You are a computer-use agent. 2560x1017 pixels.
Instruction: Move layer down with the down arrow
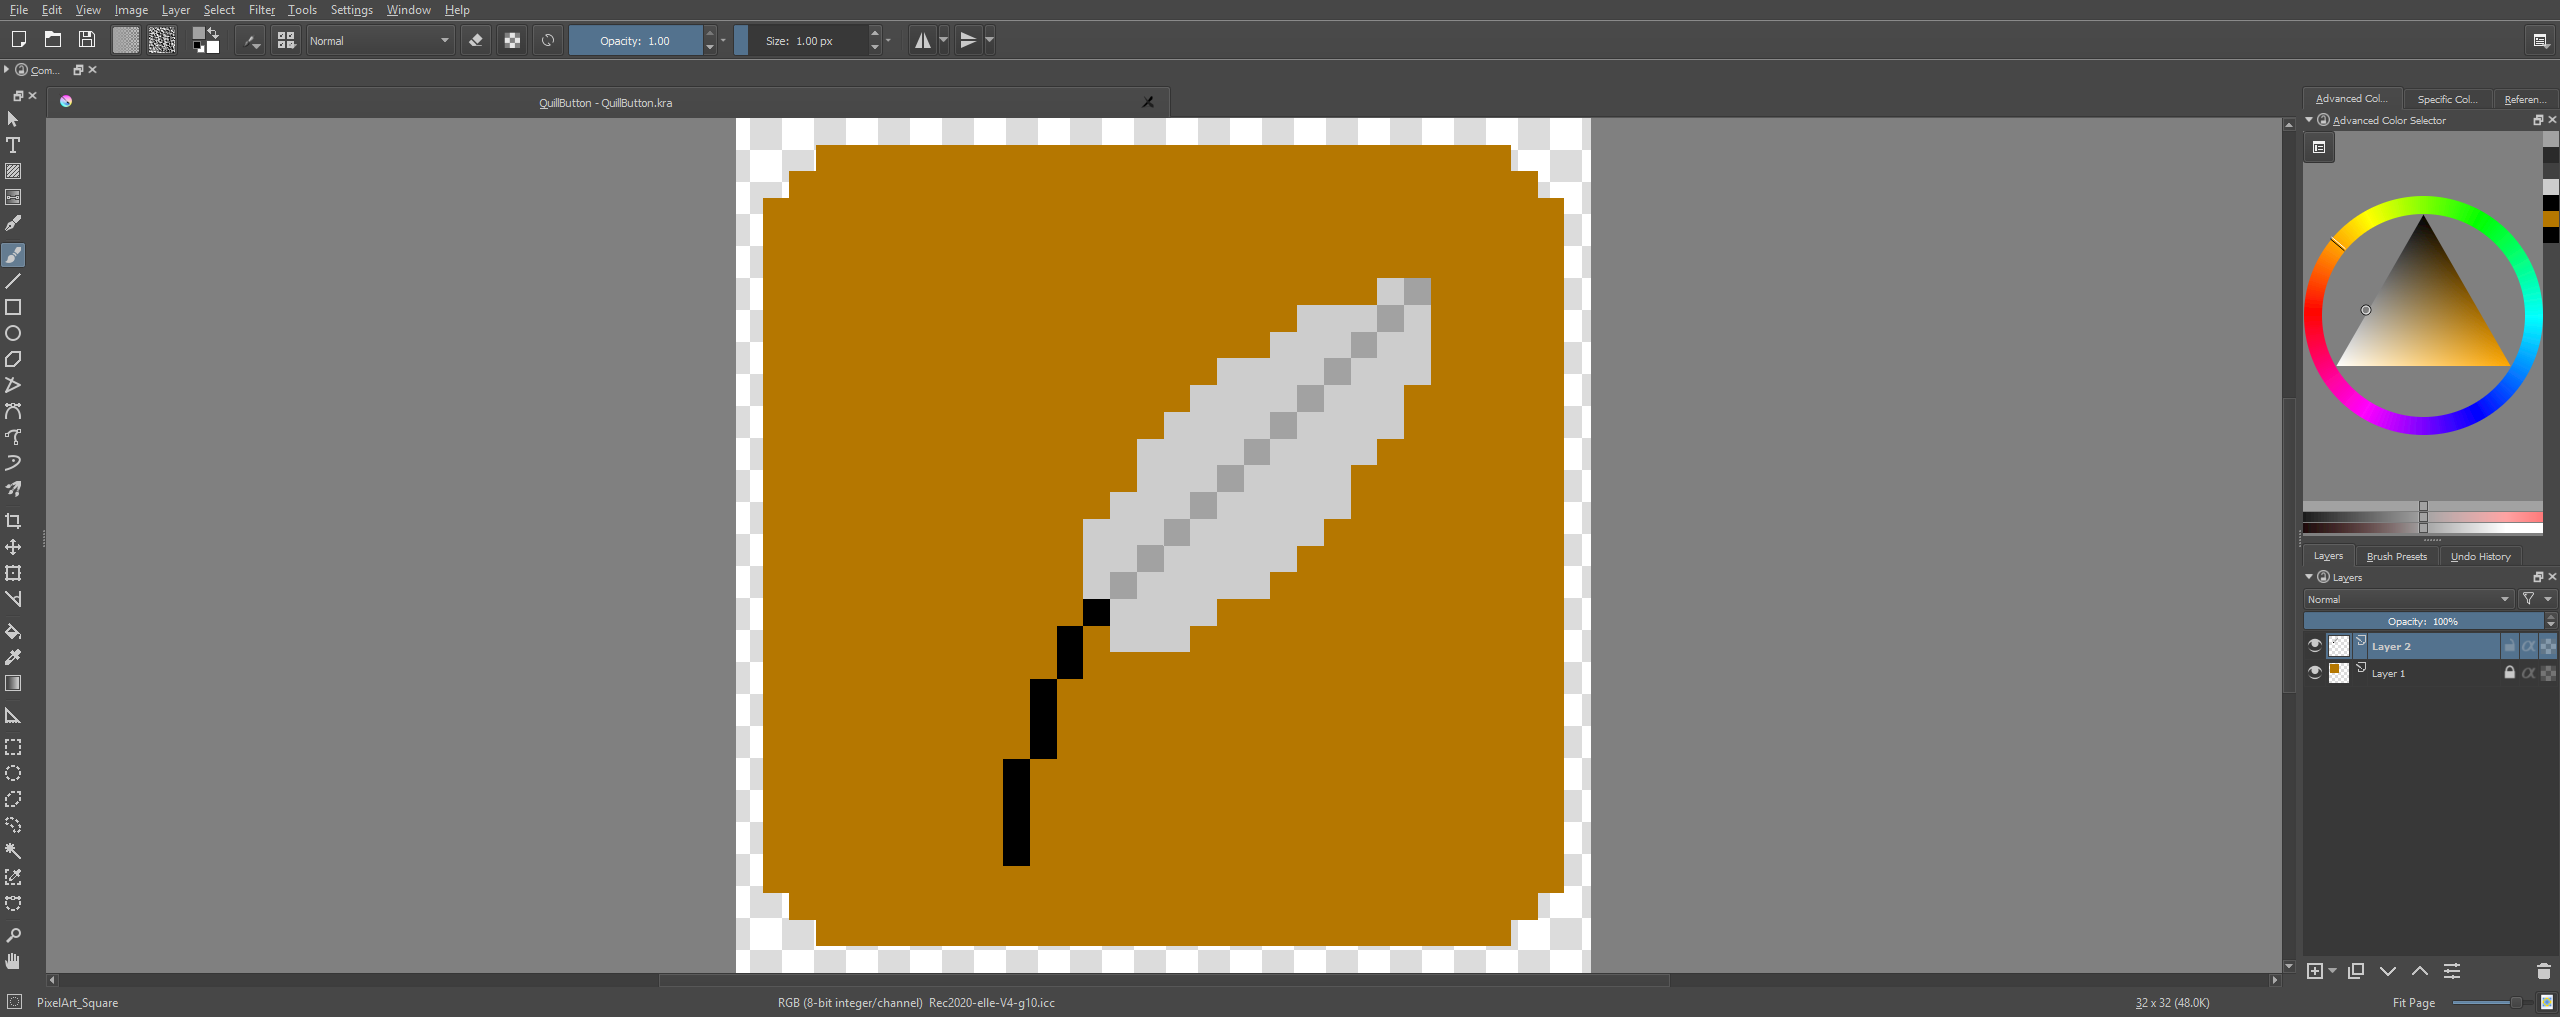[2388, 971]
